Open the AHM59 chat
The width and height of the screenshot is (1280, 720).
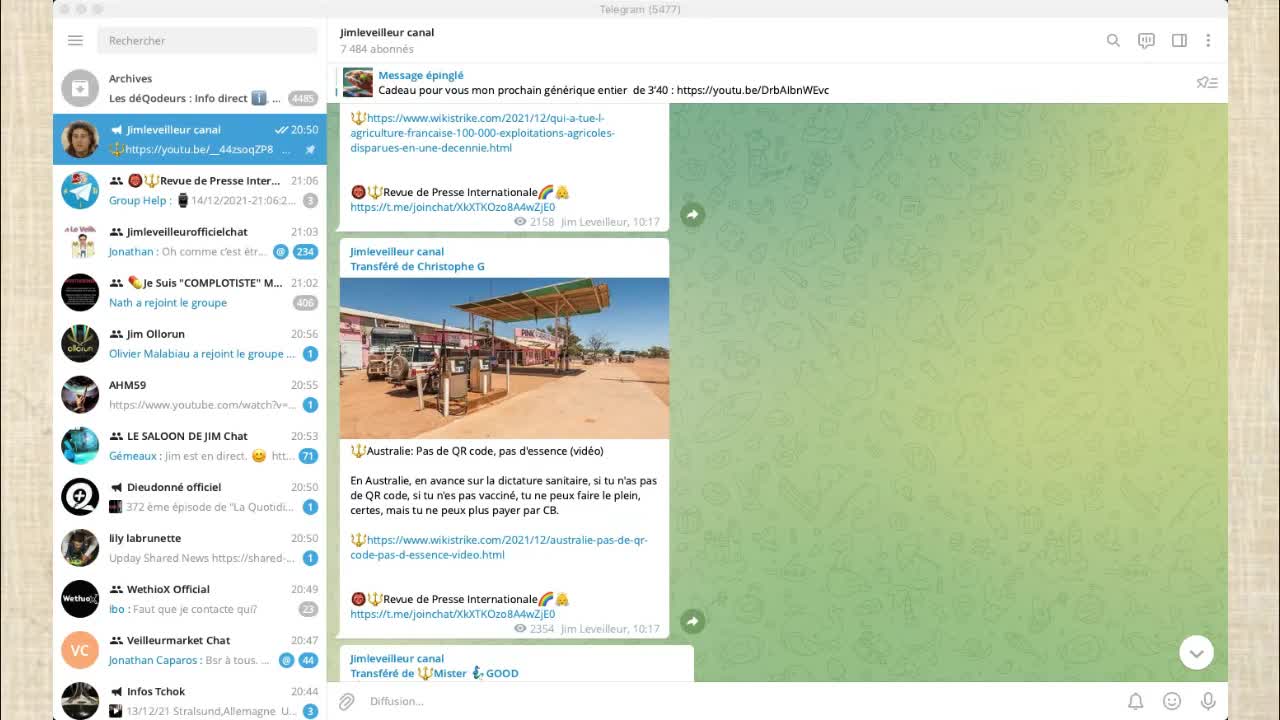coord(190,394)
